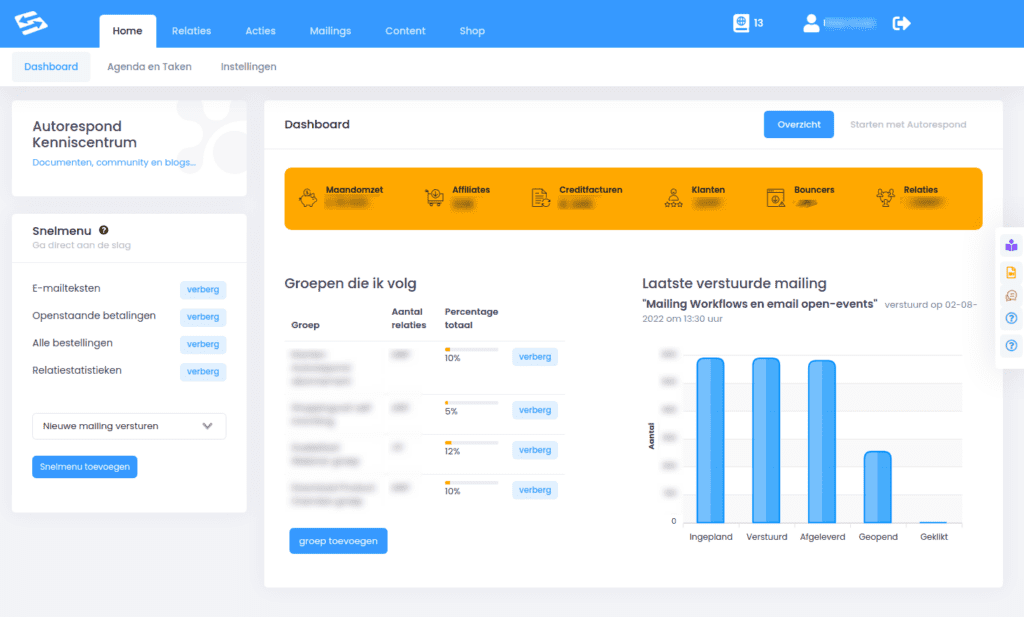Open the Nieuwe mailing versturen dropdown

tap(129, 426)
